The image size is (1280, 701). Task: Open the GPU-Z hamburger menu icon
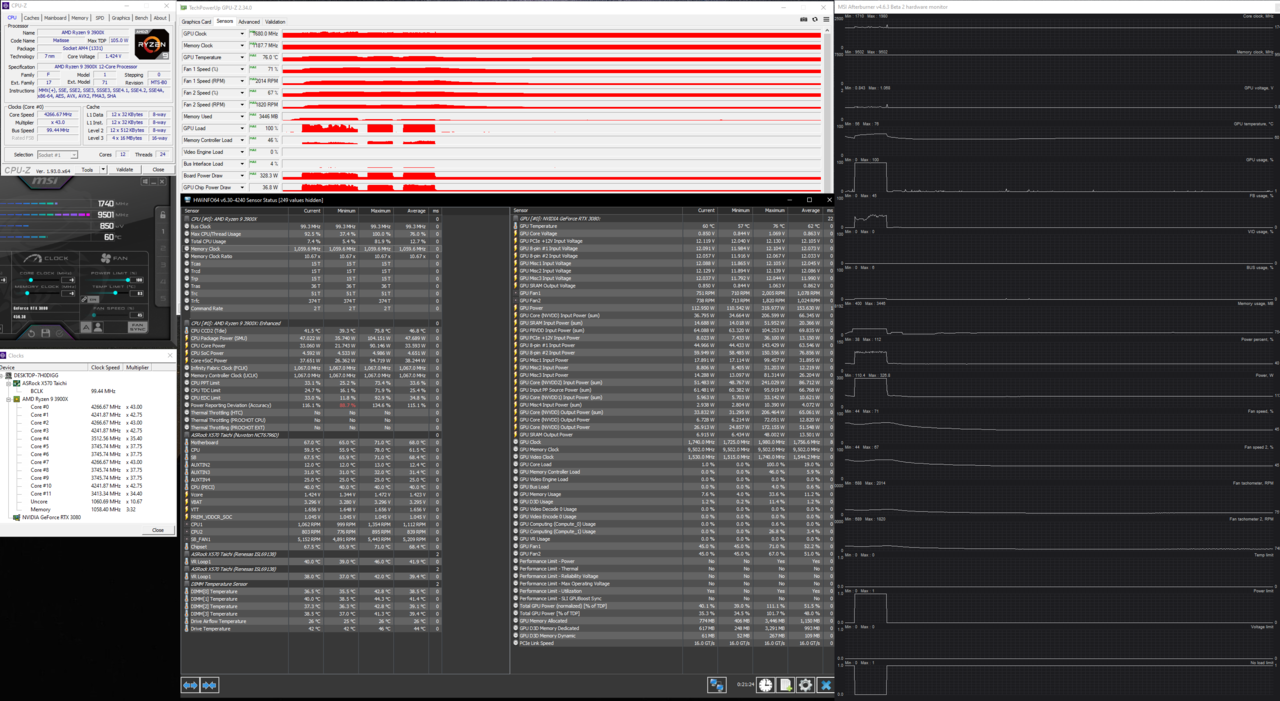pyautogui.click(x=824, y=19)
